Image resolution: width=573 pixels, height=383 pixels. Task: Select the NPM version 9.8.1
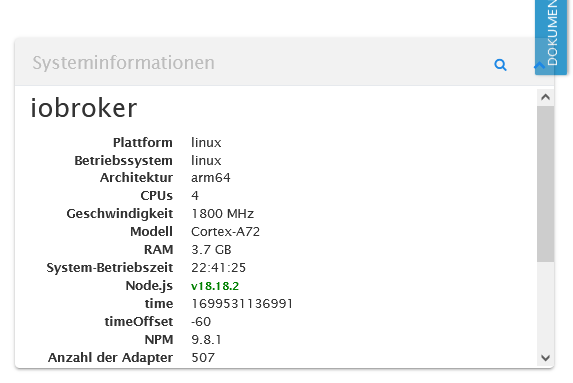tap(206, 340)
